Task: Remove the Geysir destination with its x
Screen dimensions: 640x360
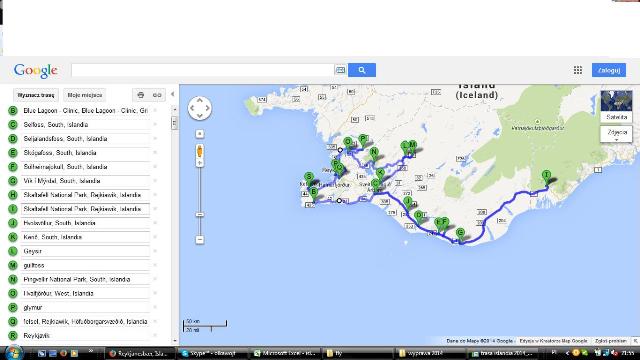Action: coord(155,251)
